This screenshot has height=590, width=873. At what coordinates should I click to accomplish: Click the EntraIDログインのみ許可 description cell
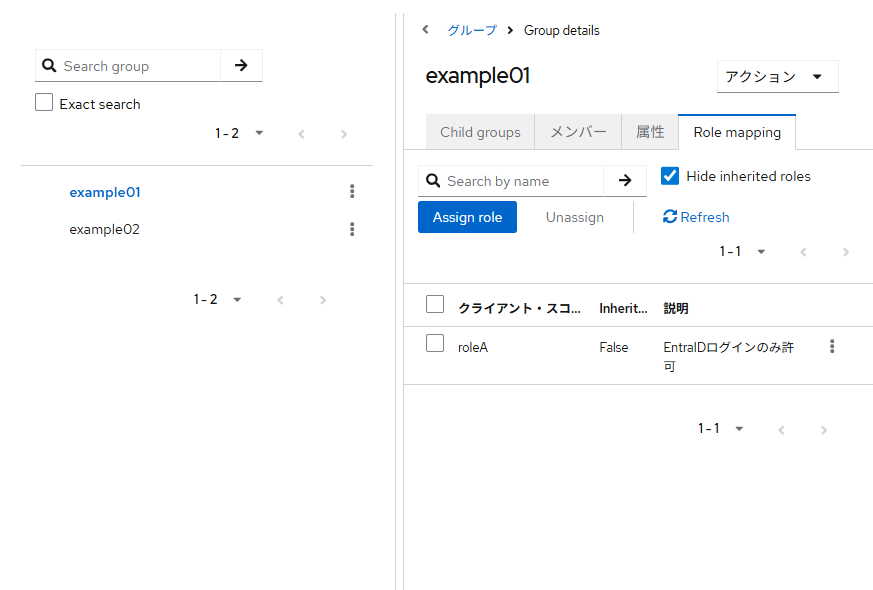tap(728, 356)
